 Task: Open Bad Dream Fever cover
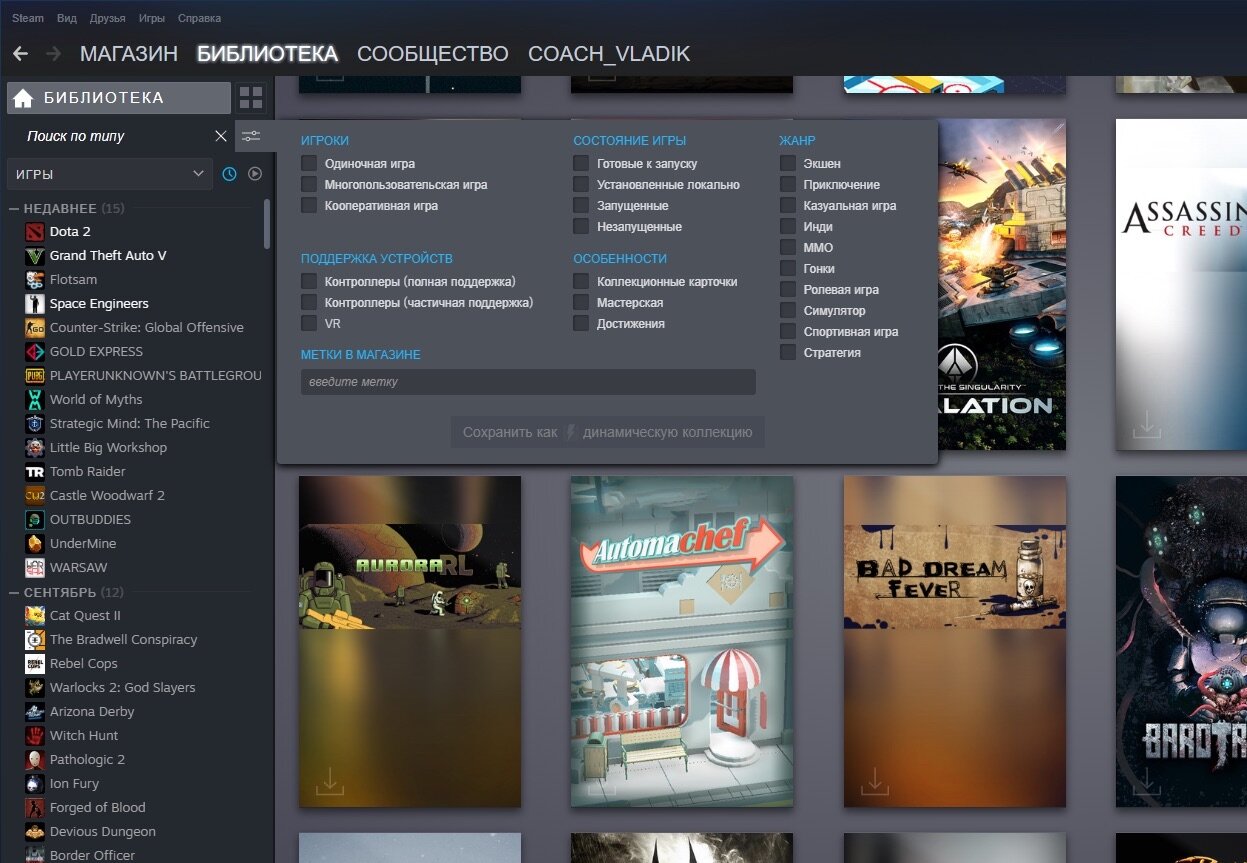pos(955,641)
